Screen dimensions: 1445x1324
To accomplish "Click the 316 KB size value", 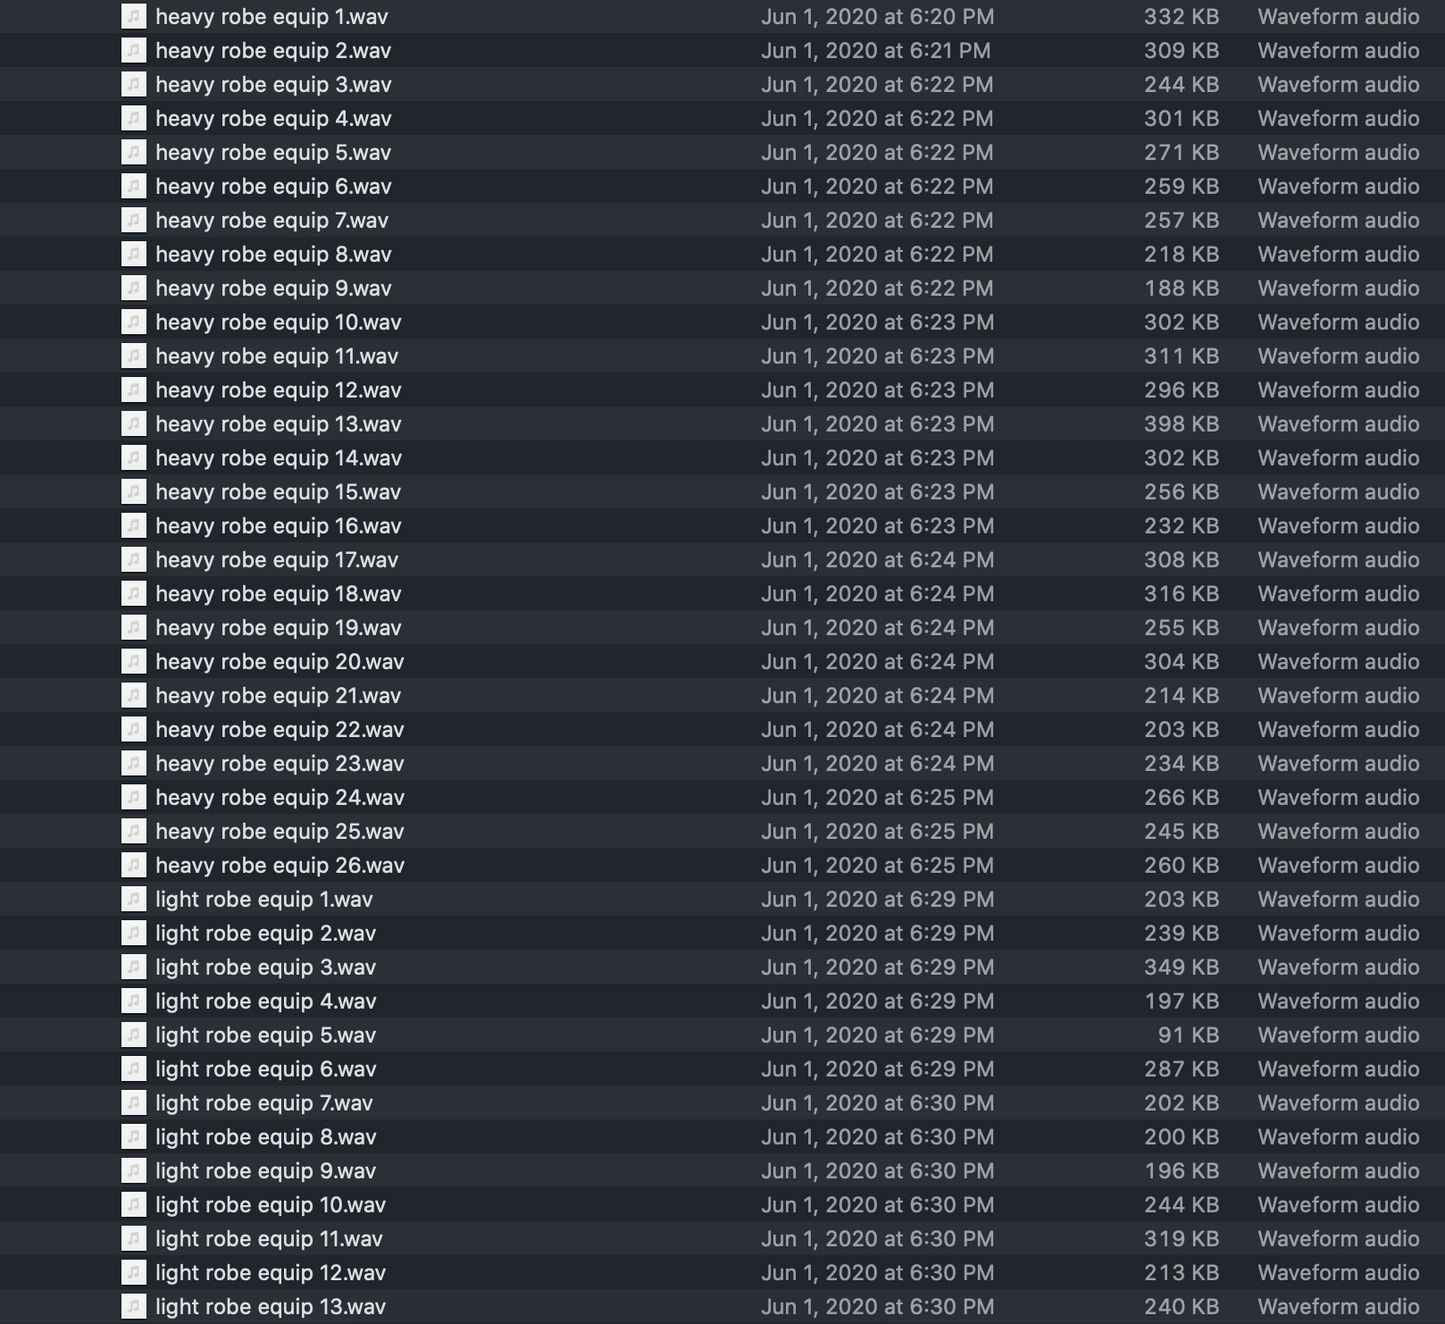I will 1181,594.
